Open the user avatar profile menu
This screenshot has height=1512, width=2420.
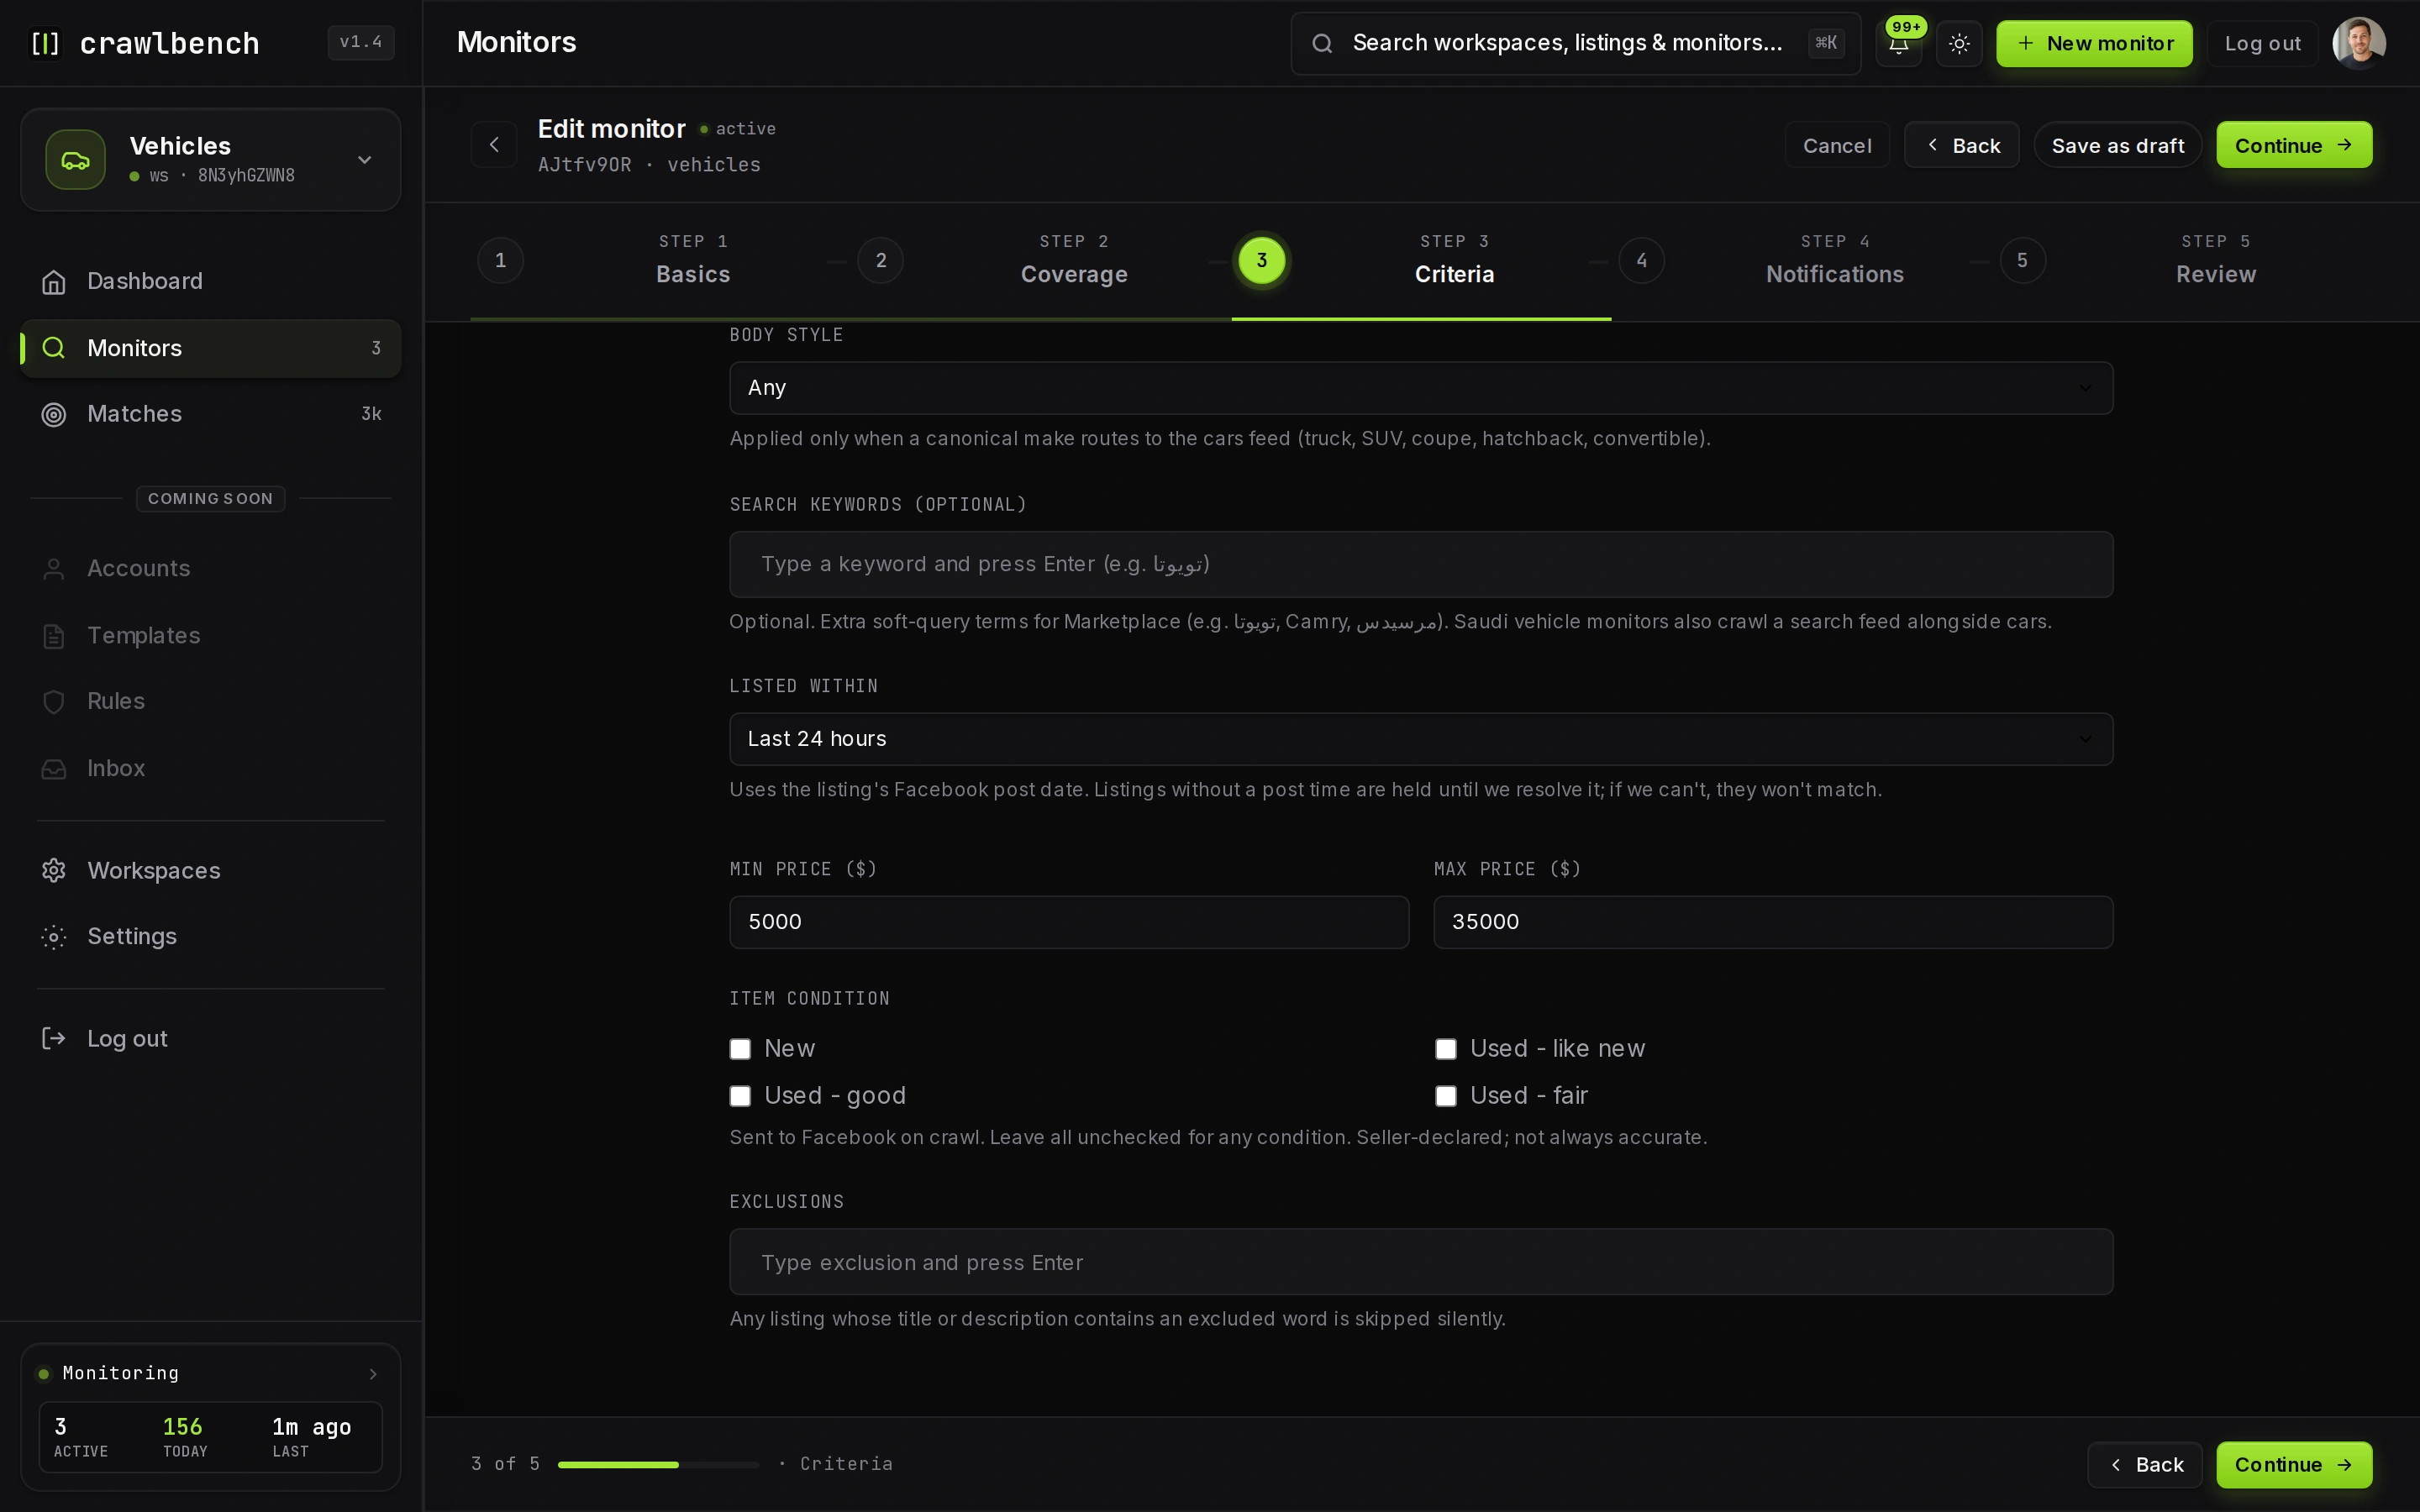pyautogui.click(x=2359, y=43)
